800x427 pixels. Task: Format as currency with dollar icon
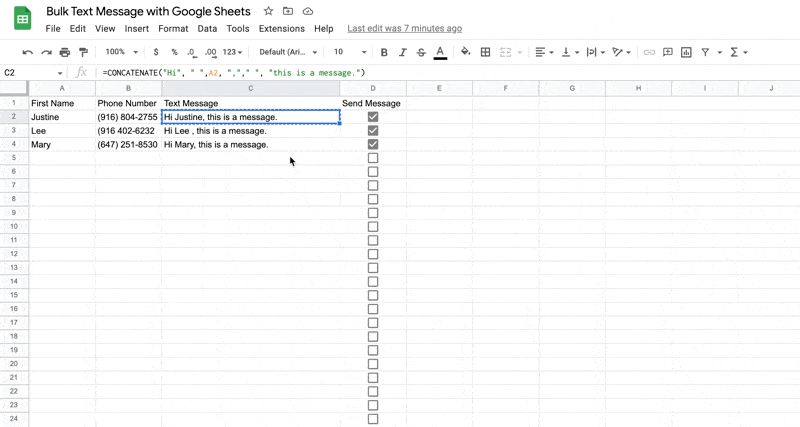tap(156, 52)
